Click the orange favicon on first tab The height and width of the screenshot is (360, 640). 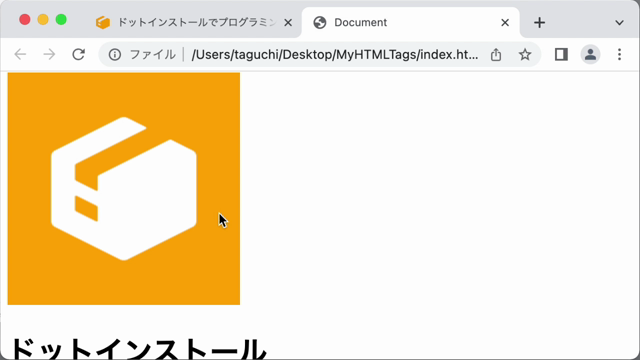click(x=103, y=22)
